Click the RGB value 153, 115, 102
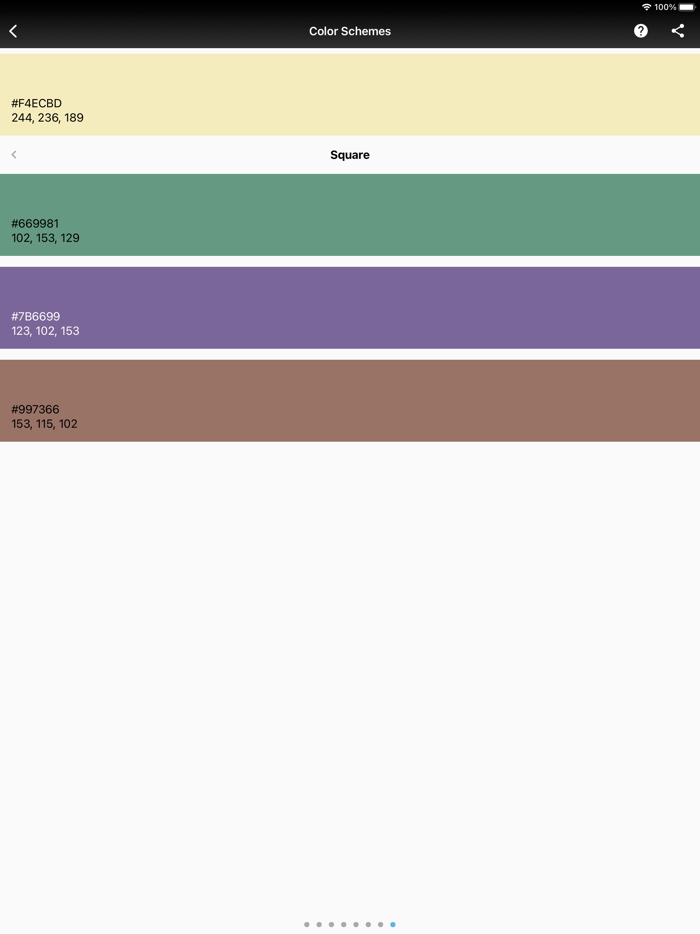700x934 pixels. click(44, 424)
